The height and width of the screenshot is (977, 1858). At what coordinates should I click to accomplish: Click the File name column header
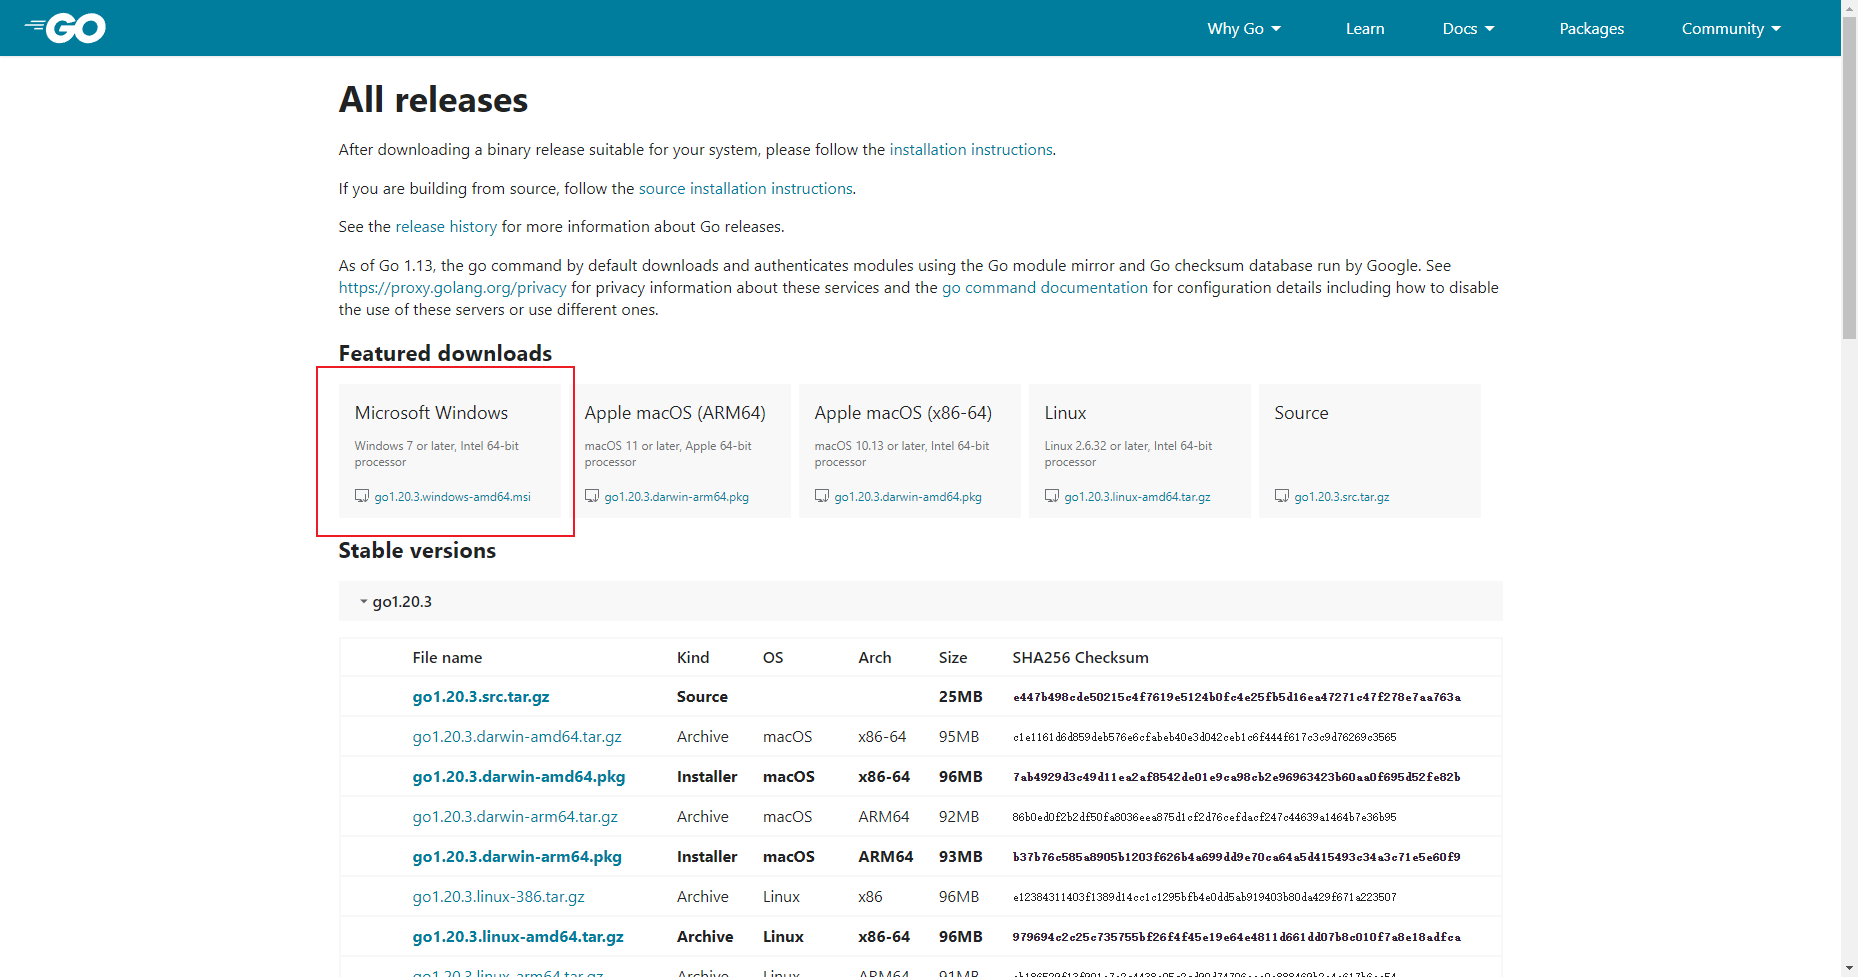tap(447, 657)
